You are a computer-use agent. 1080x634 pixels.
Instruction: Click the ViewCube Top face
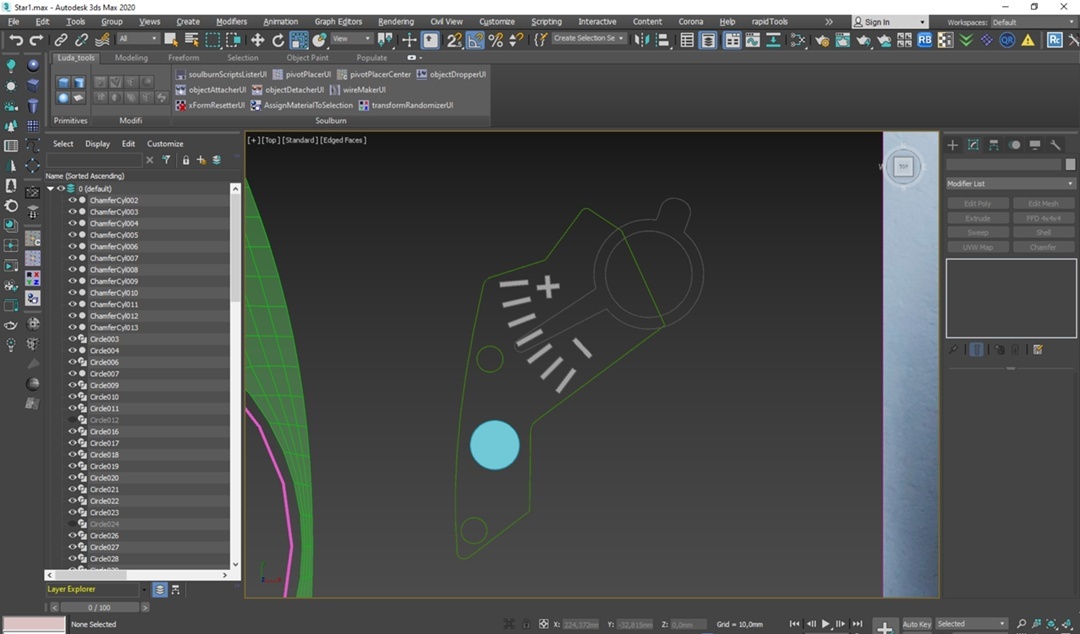tap(904, 166)
